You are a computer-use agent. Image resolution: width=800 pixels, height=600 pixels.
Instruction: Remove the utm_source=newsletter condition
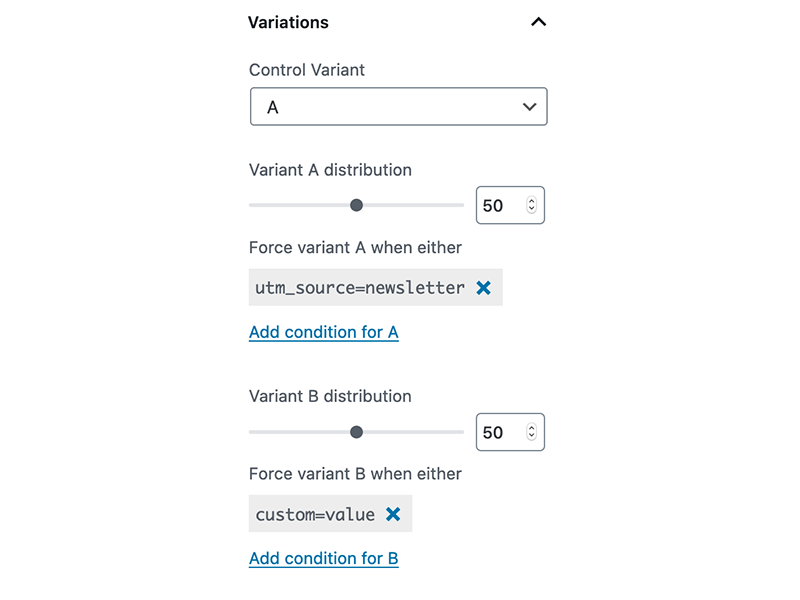(x=483, y=288)
